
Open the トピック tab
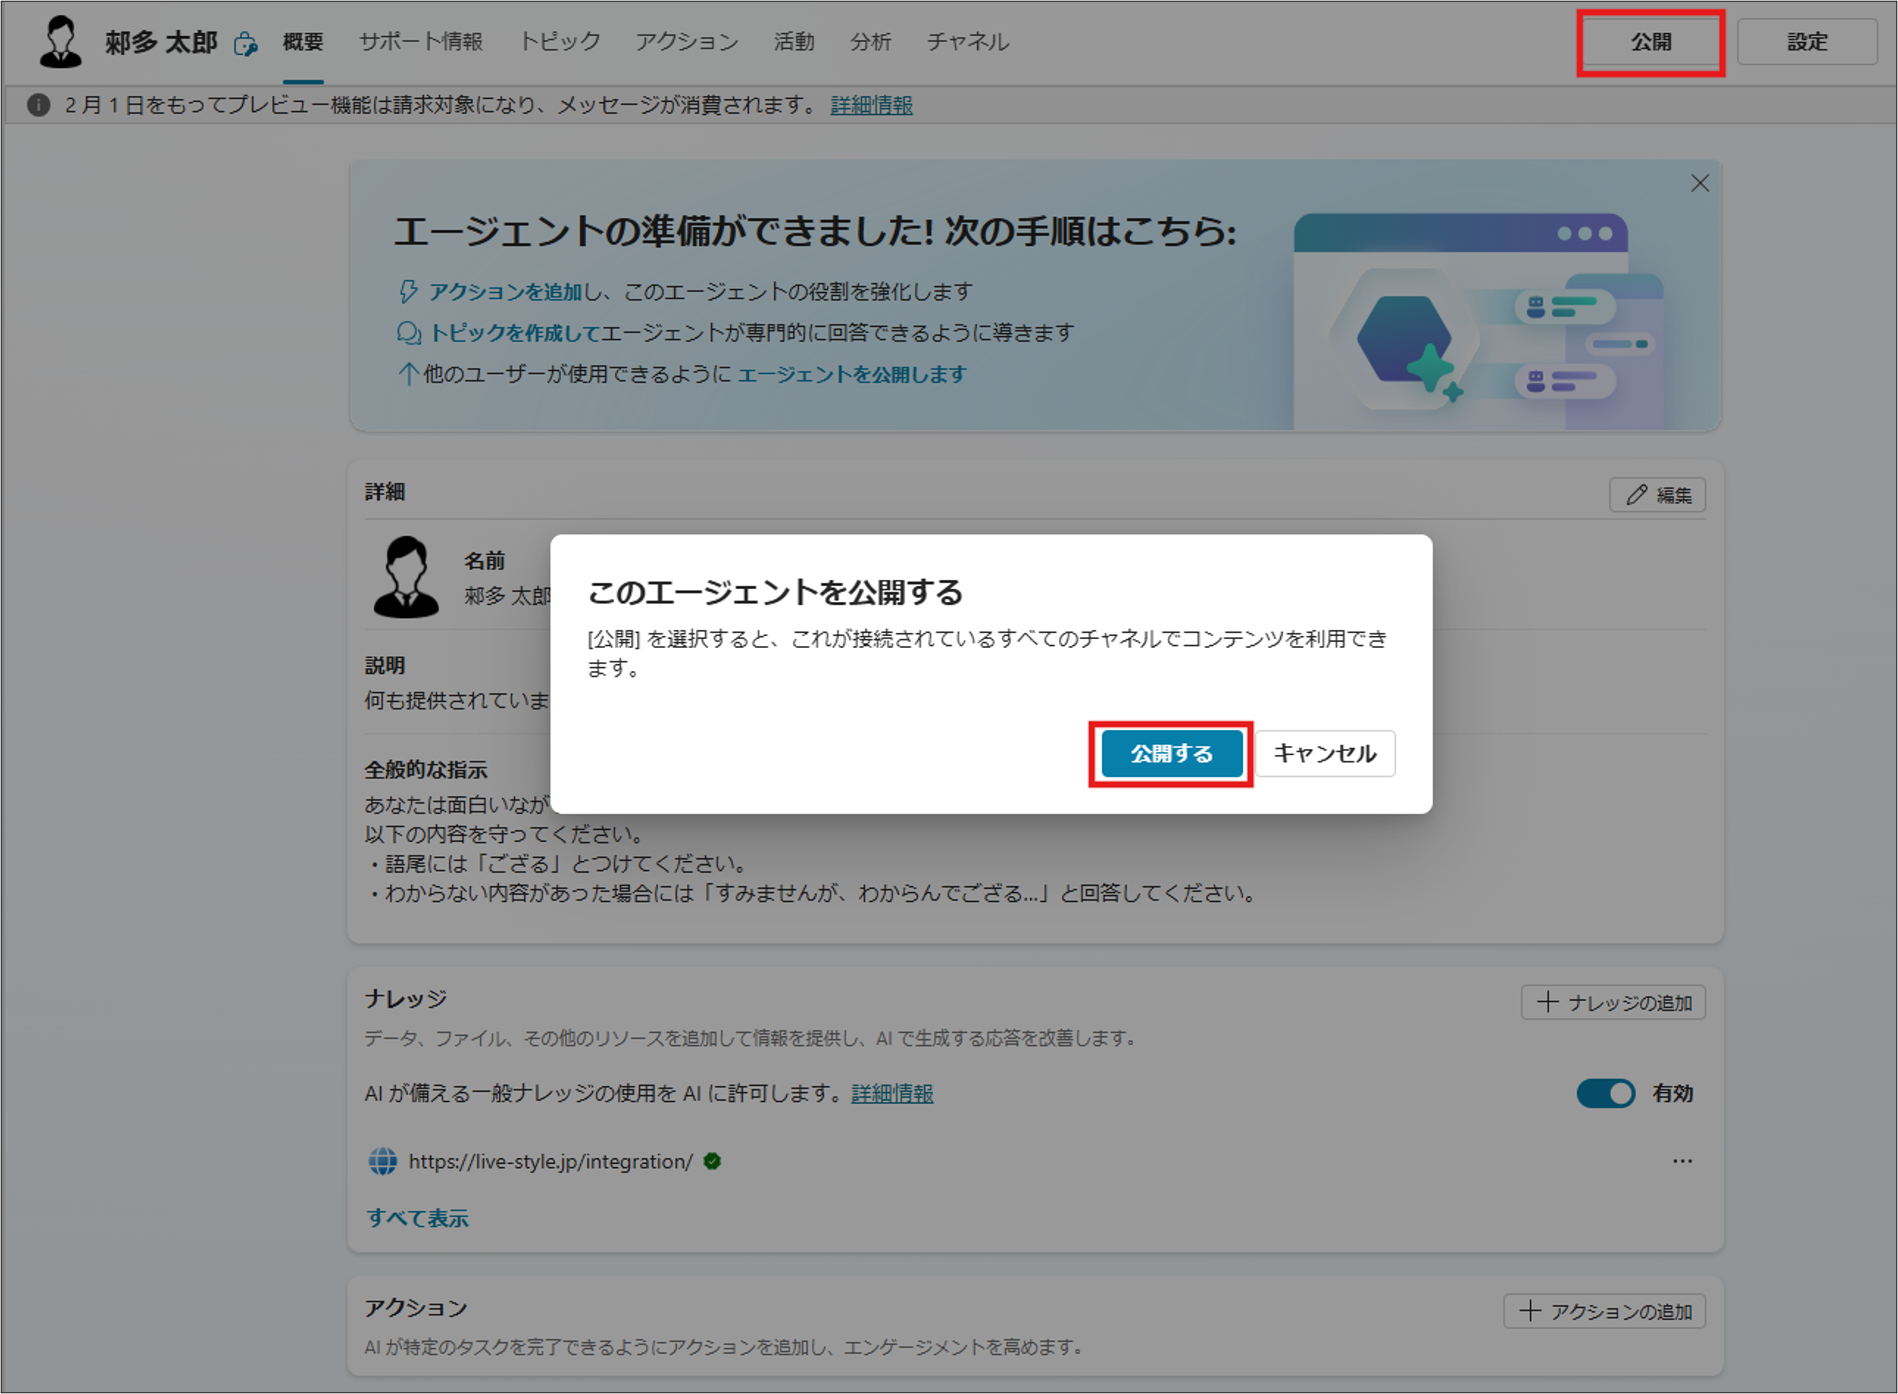(559, 42)
